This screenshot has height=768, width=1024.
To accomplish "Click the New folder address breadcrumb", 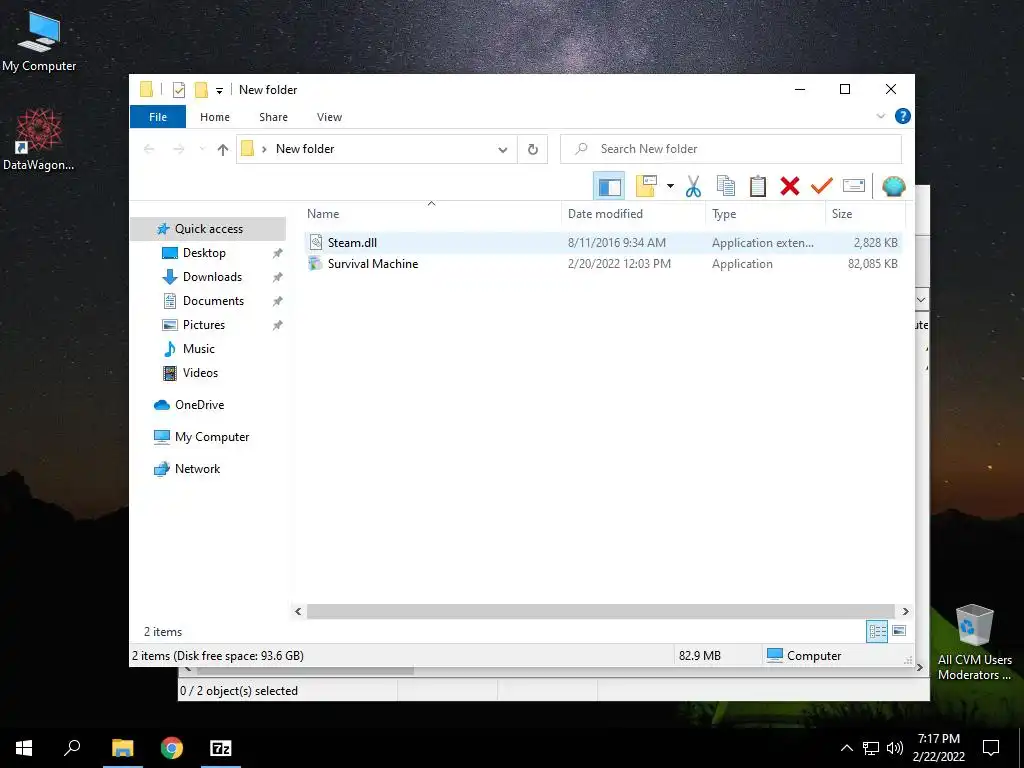I will point(305,149).
